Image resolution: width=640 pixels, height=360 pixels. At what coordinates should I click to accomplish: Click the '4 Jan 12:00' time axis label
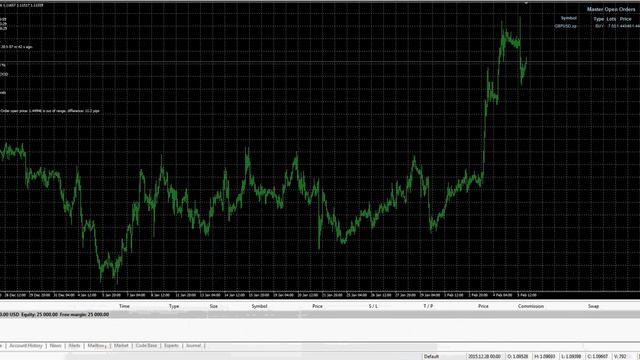(87, 295)
